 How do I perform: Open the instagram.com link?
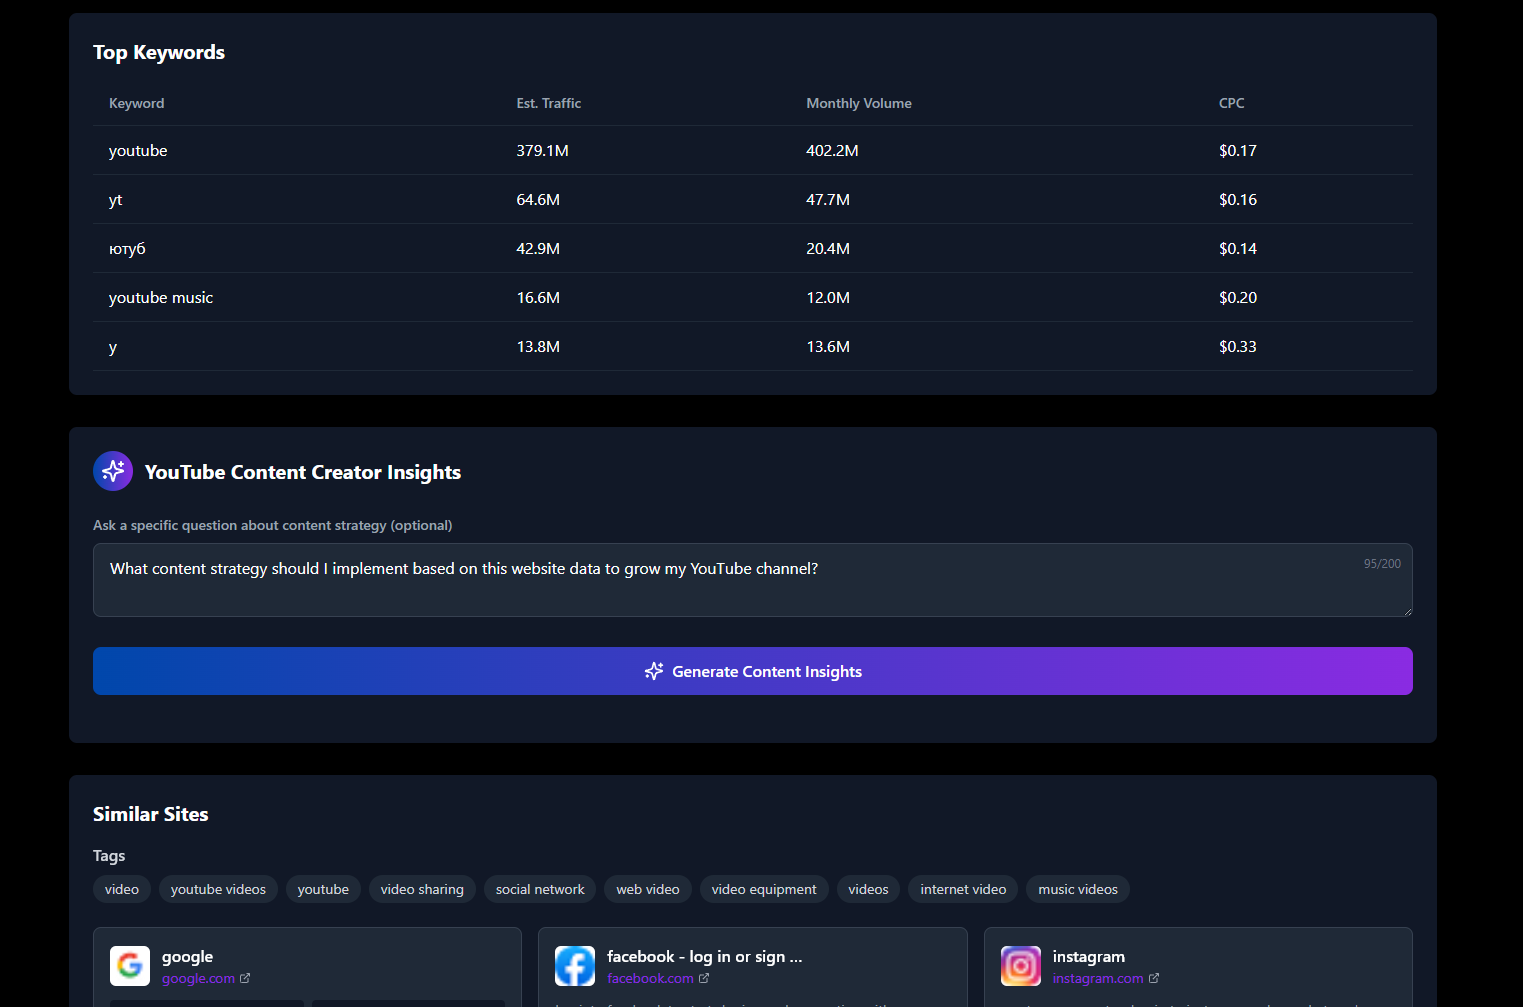(x=1098, y=978)
